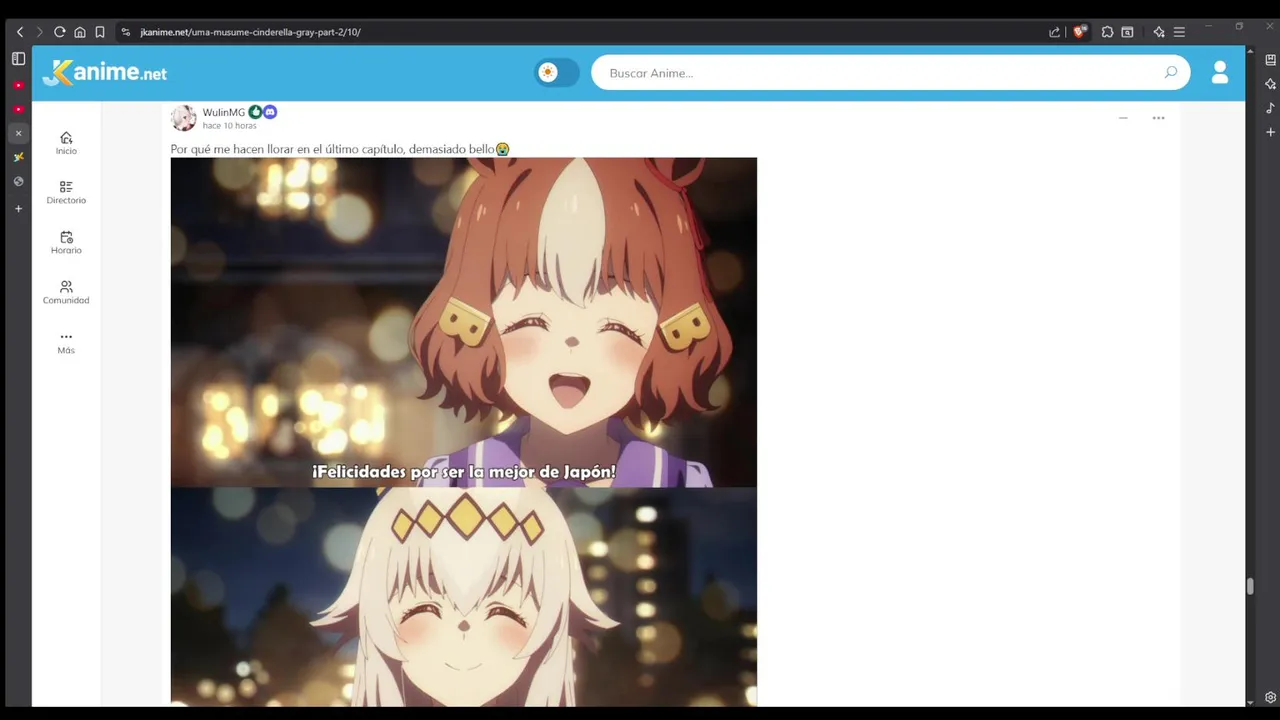The width and height of the screenshot is (1280, 720).
Task: Close the active tab with the X
Action: 18,133
